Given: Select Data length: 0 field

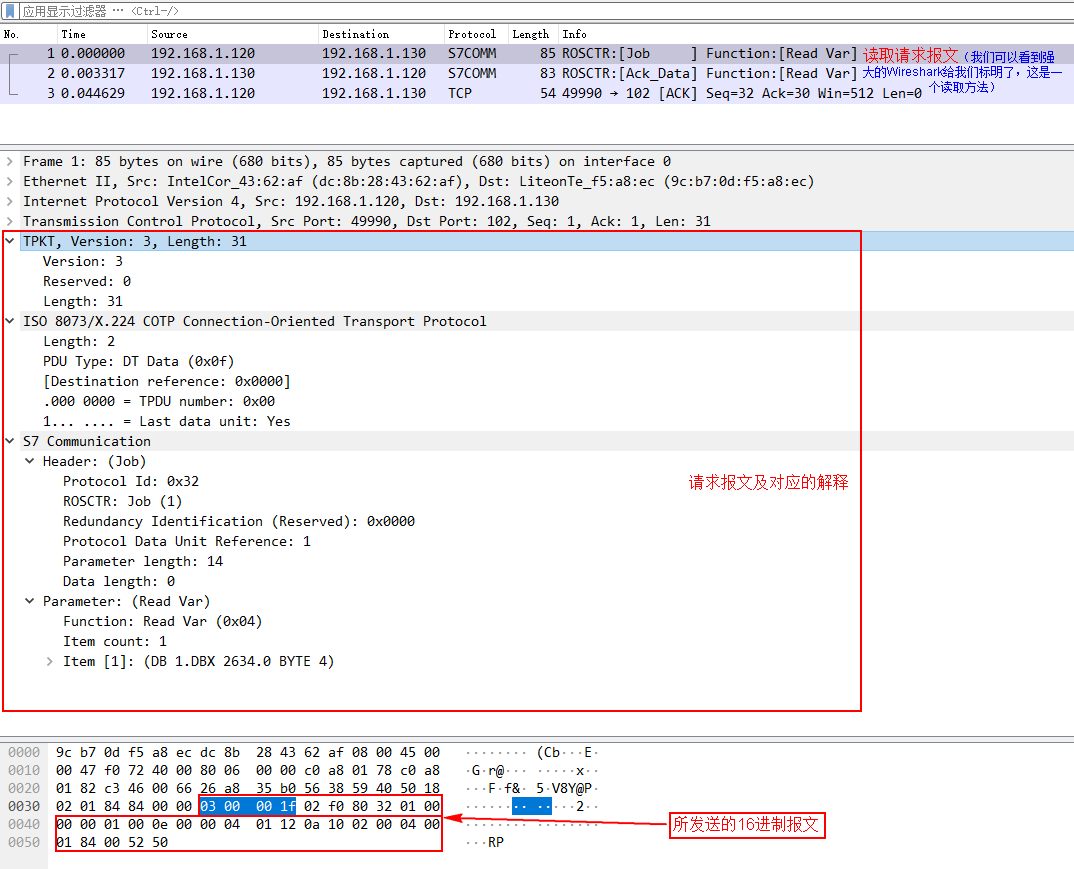Looking at the screenshot, I should coord(118,581).
